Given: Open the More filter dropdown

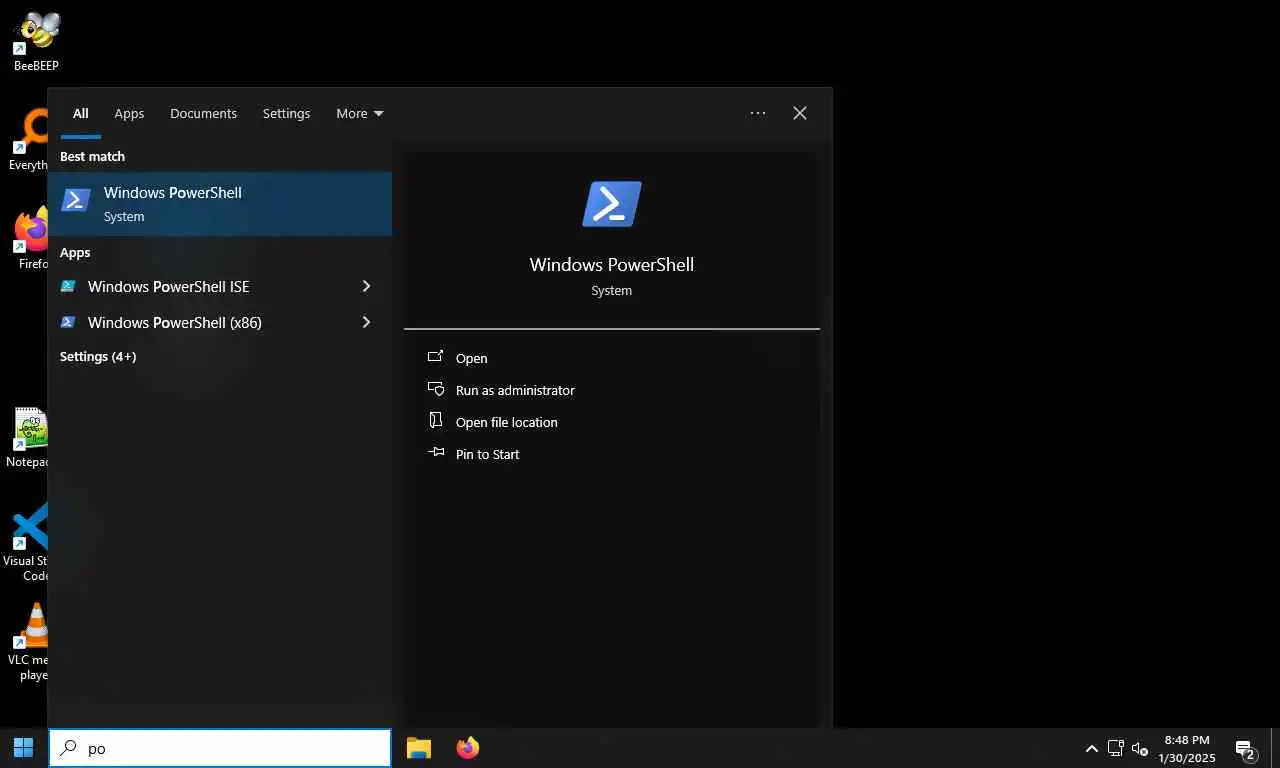Looking at the screenshot, I should (360, 113).
